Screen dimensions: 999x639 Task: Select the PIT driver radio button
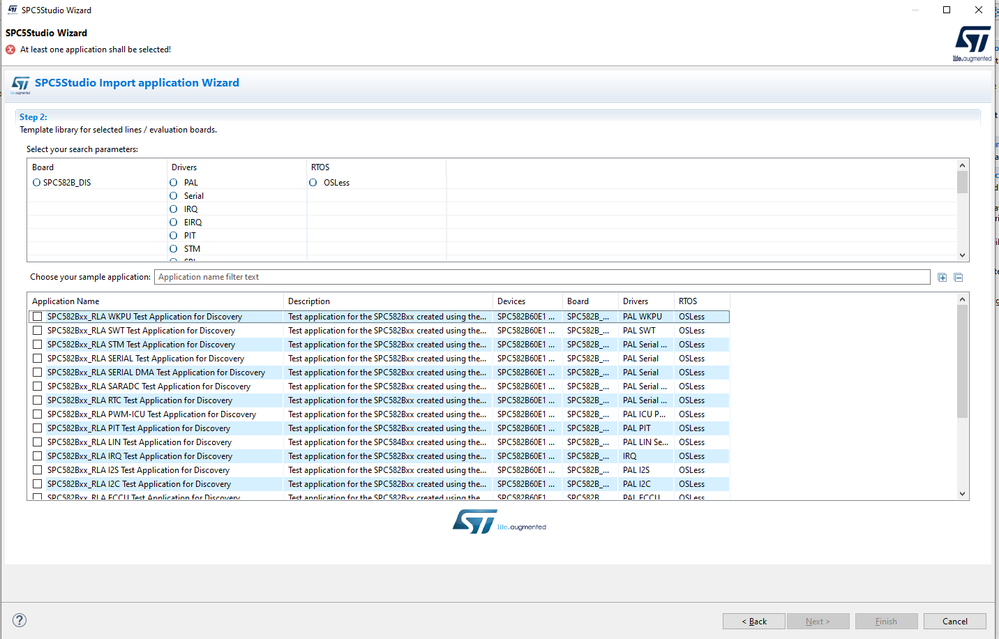(173, 236)
